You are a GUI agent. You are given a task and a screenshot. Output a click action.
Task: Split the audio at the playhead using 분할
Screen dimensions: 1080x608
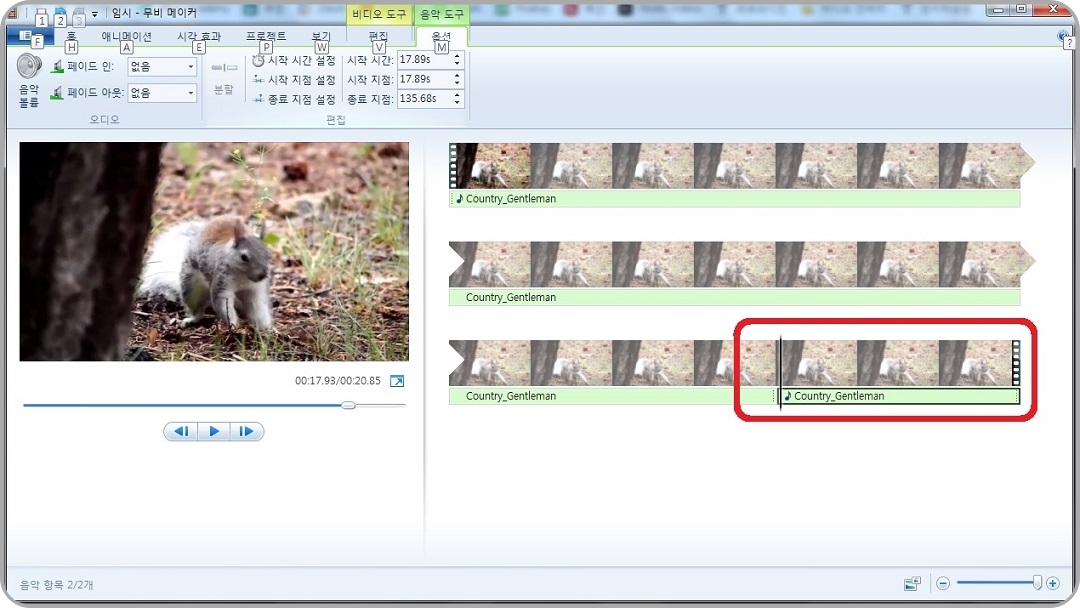223,80
